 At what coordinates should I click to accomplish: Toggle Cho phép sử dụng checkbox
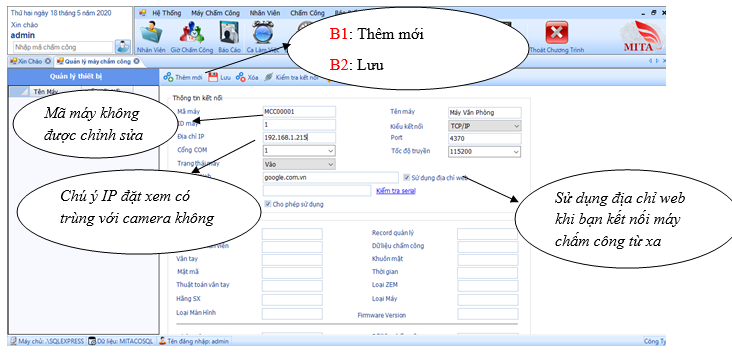(268, 204)
